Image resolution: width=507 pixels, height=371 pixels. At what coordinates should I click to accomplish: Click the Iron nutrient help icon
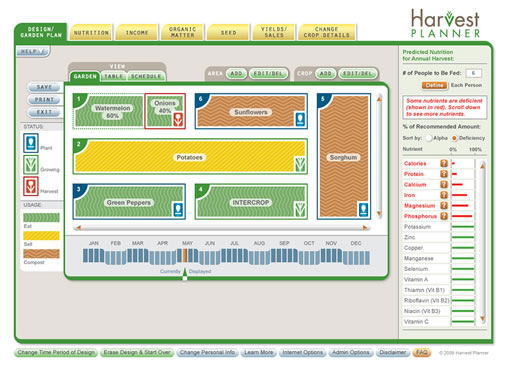click(444, 195)
